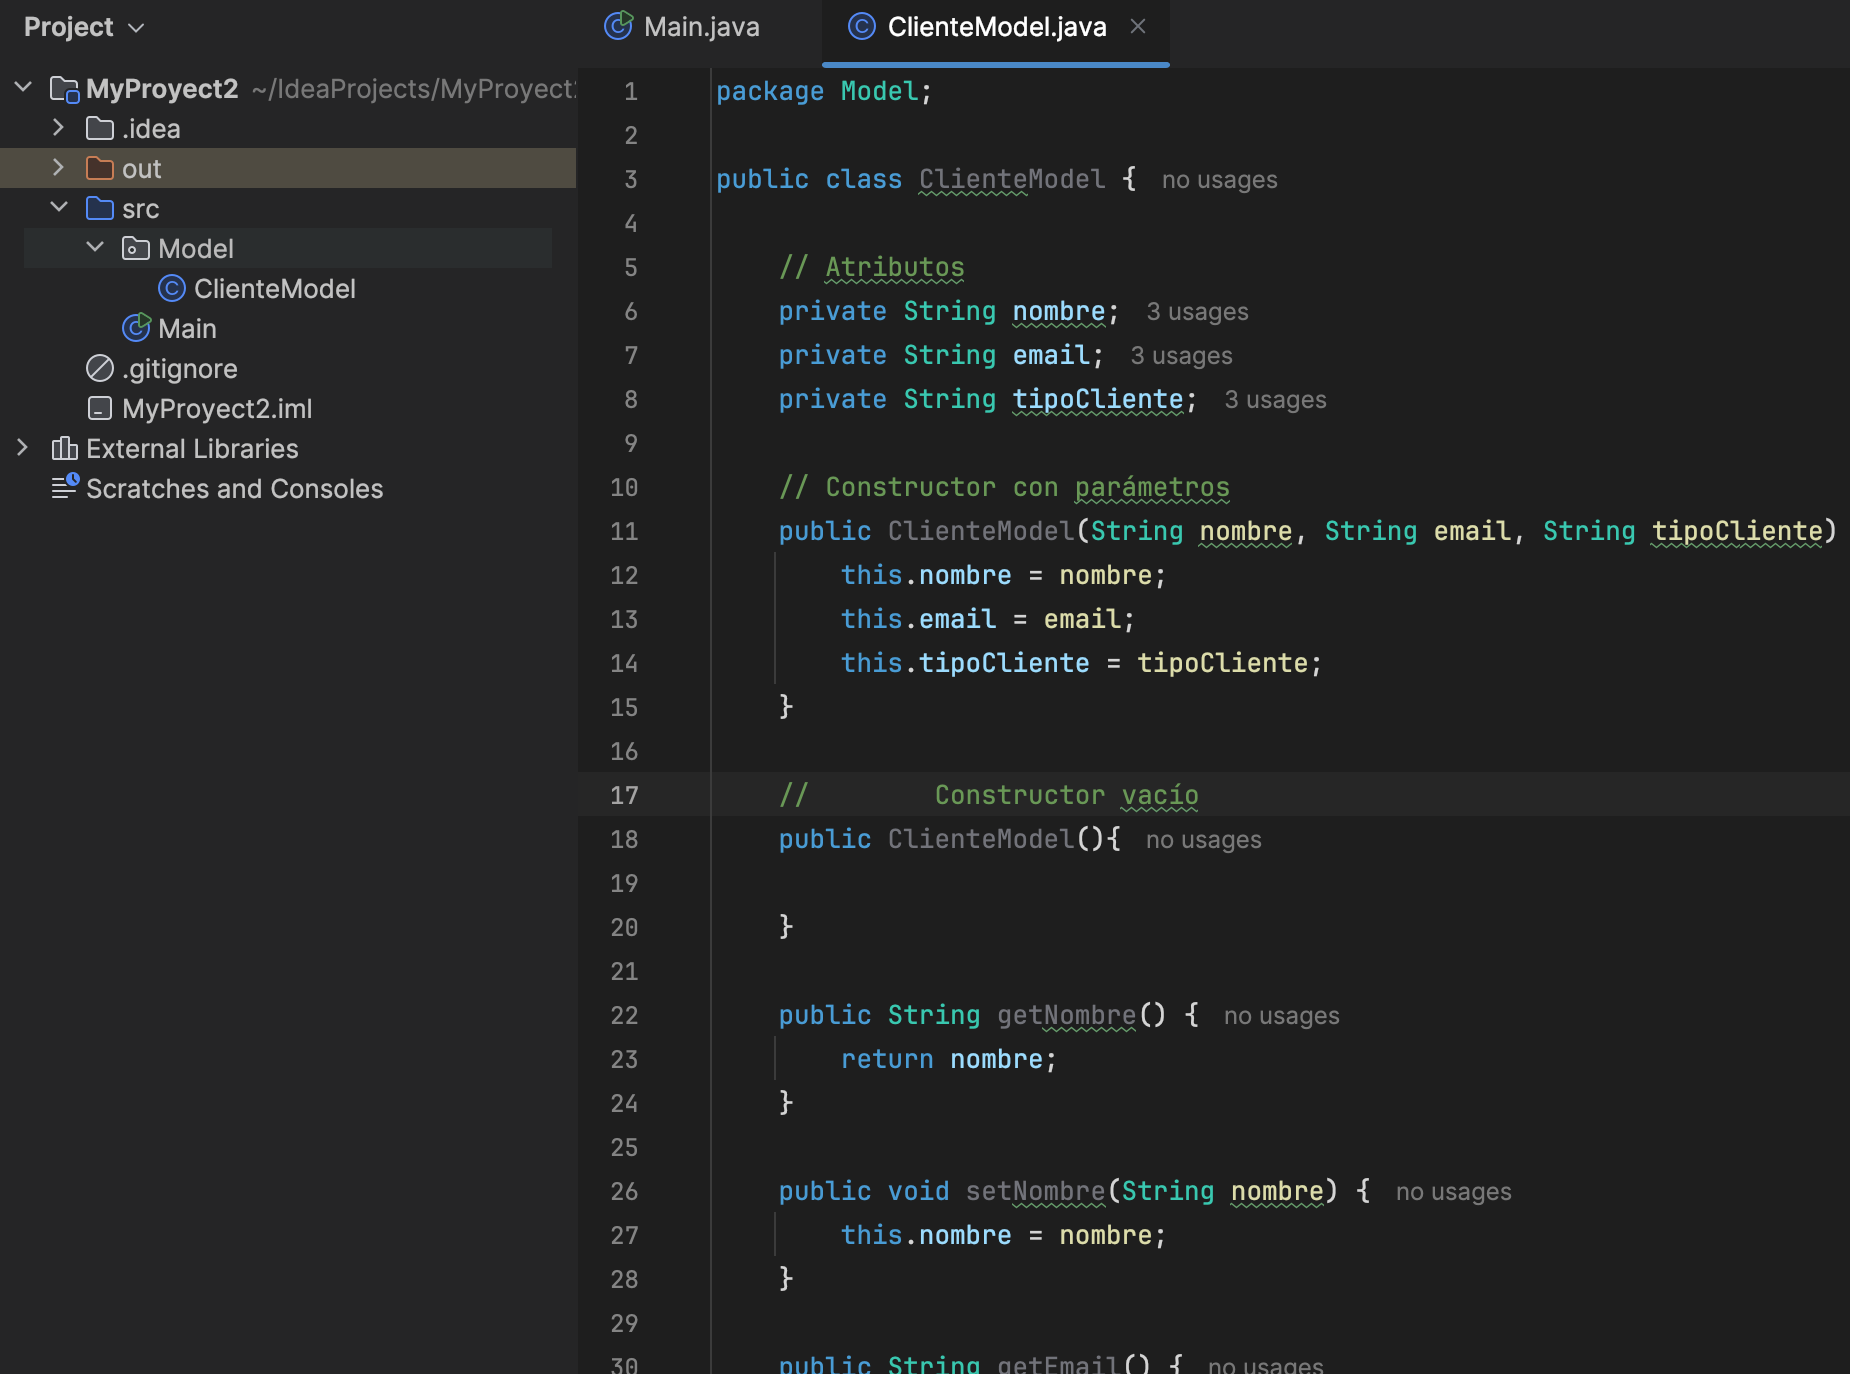Click 'return nombre;' on line 23
The height and width of the screenshot is (1374, 1850).
point(949,1060)
